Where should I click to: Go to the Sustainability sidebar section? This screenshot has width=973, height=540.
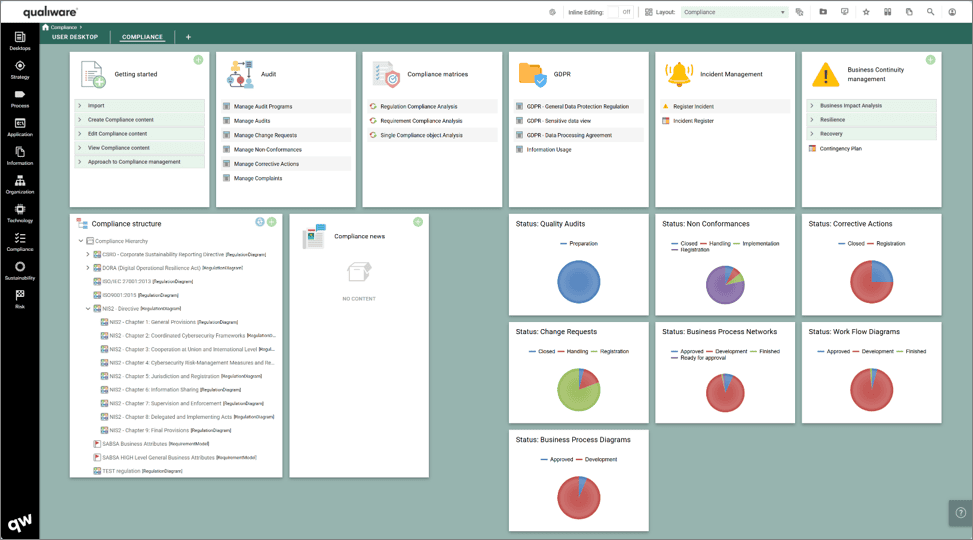[19, 270]
